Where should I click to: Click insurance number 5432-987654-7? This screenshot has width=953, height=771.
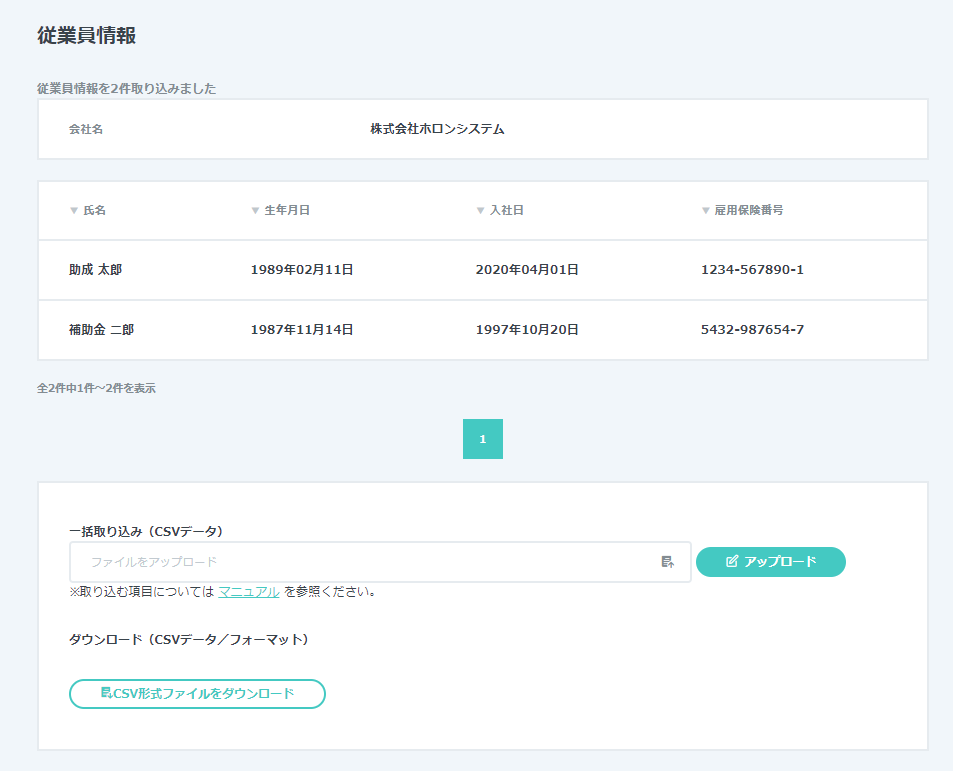pyautogui.click(x=752, y=330)
